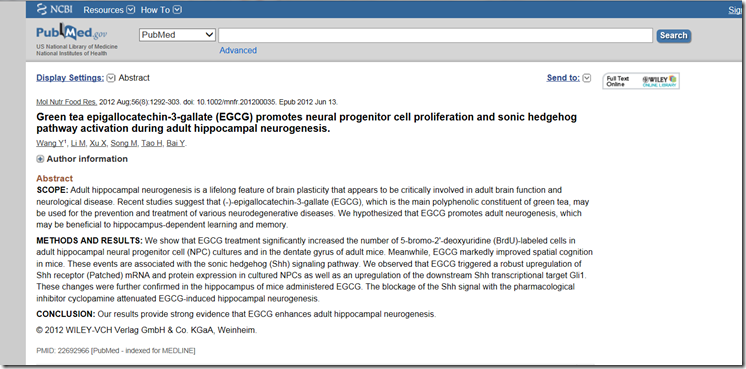Screen dimensions: 746x369
Task: Click the PMID 22692966 text
Action: pos(116,351)
